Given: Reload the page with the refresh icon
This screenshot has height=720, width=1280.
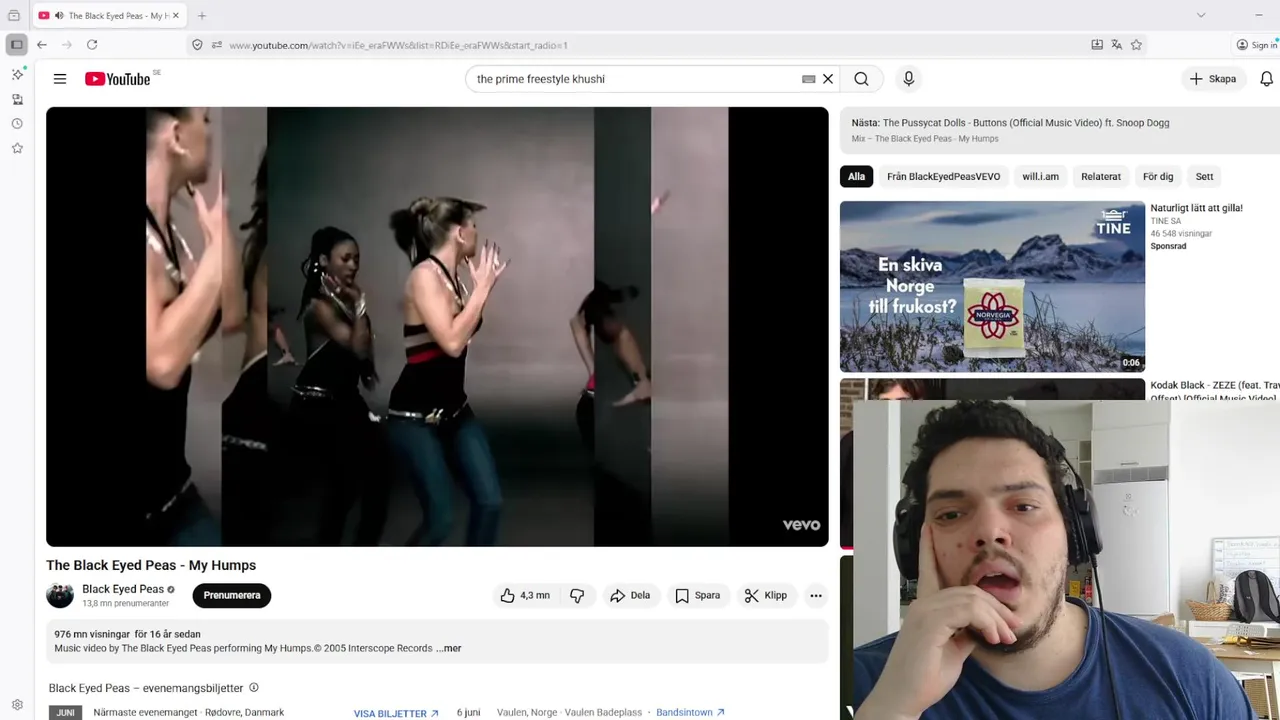Looking at the screenshot, I should point(92,45).
